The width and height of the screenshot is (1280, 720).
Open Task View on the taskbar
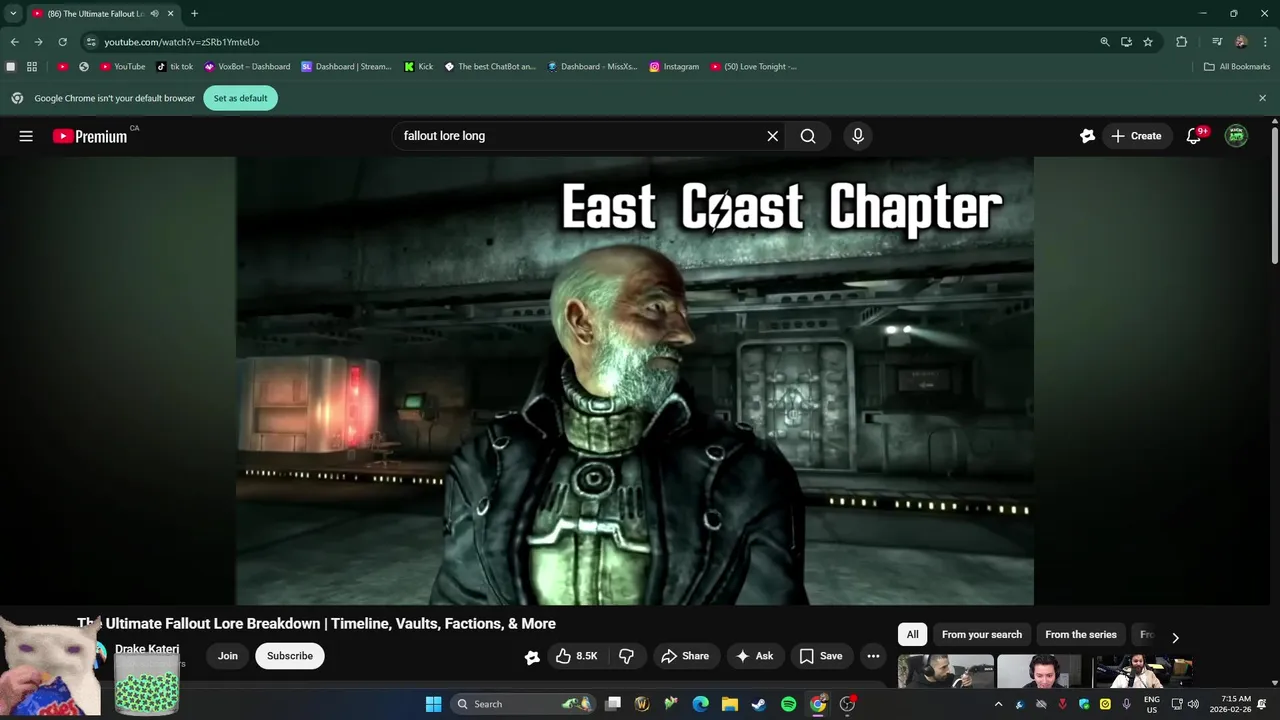(x=613, y=704)
